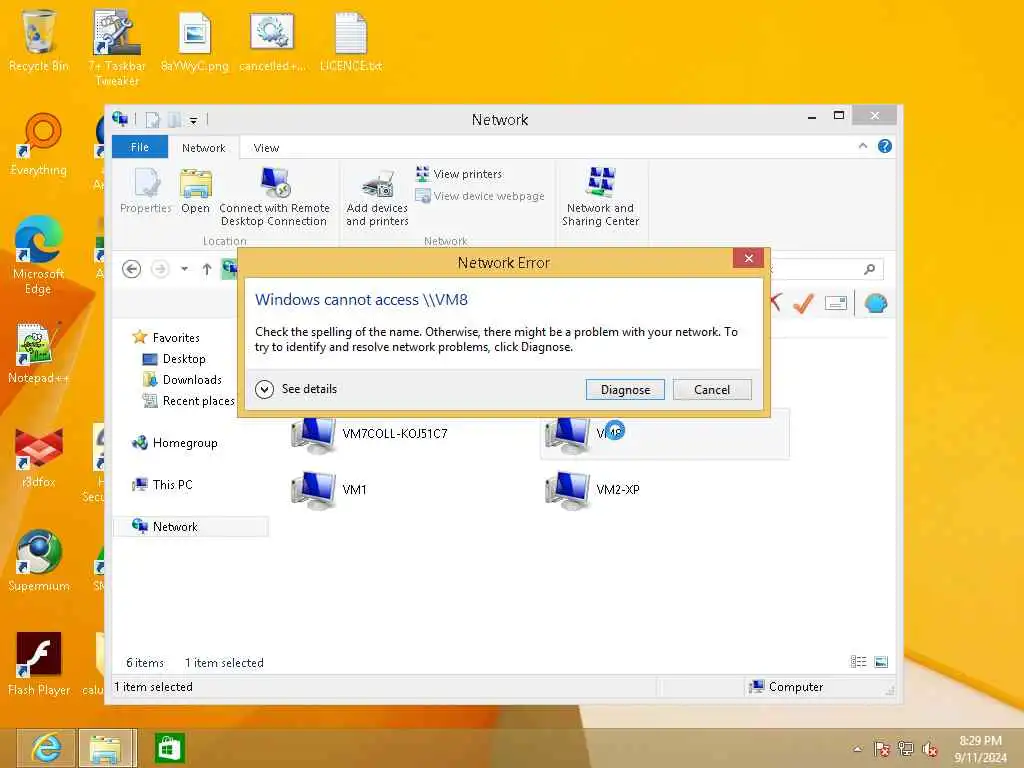Close the Network Error dialog
The image size is (1024, 768).
click(748, 259)
